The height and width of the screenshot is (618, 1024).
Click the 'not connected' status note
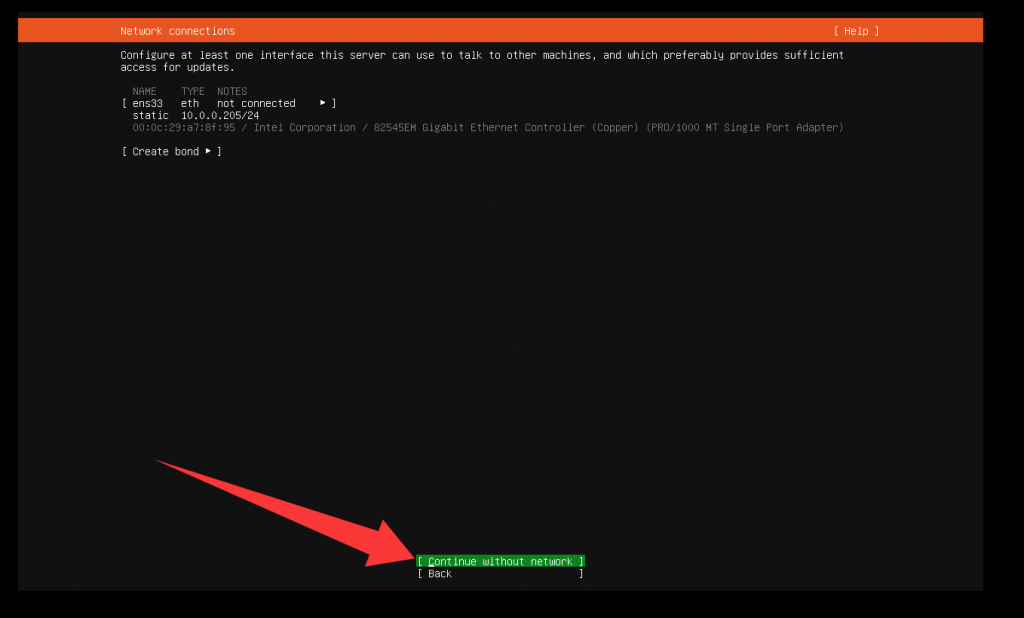256,103
